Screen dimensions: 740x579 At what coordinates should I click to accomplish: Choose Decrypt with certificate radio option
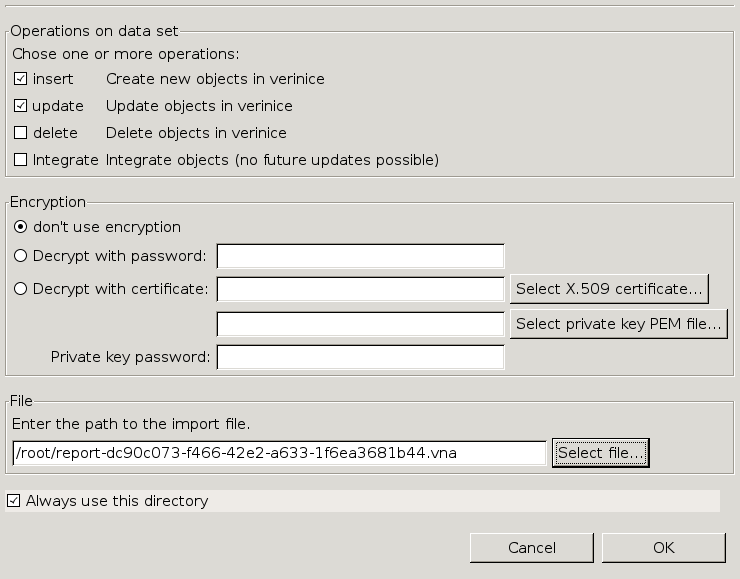21,289
